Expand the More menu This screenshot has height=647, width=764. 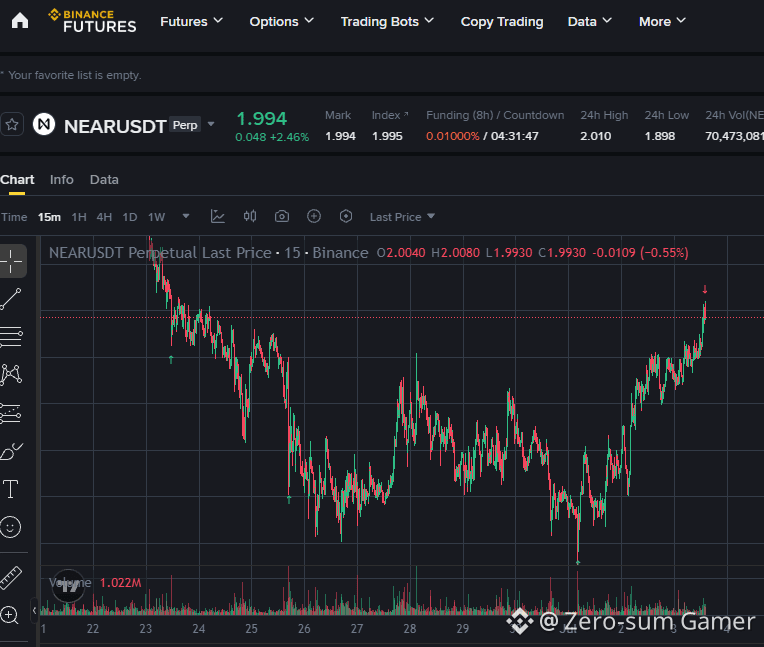[662, 21]
